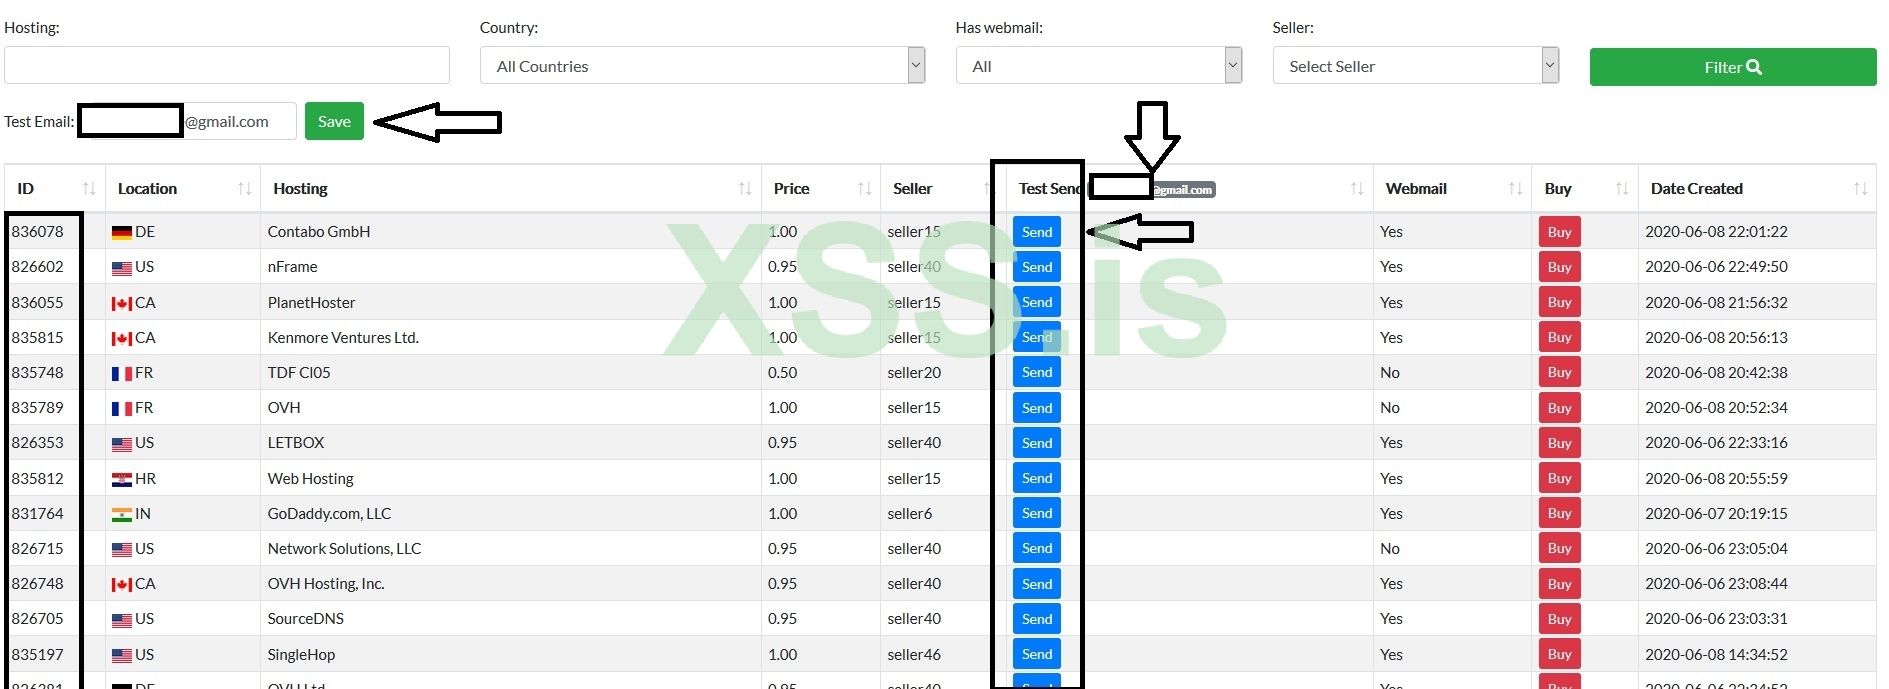1889x689 pixels.
Task: Buy the PlanetHoster item
Action: pos(1560,302)
